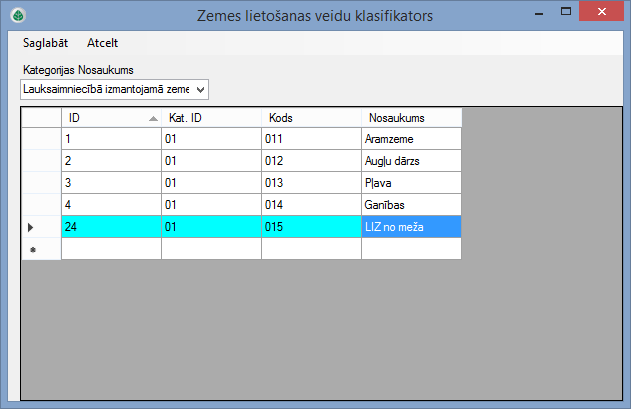Select the Aramzeme row via row header
This screenshot has width=631, height=409.
(x=41, y=139)
